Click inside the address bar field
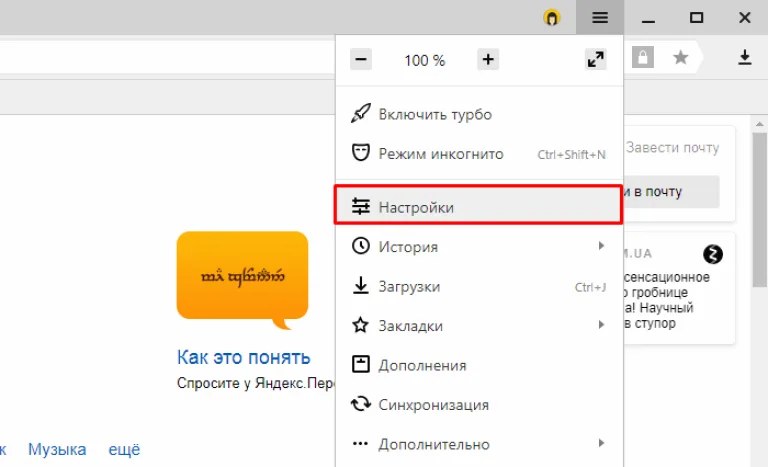The width and height of the screenshot is (768, 467). pyautogui.click(x=168, y=57)
